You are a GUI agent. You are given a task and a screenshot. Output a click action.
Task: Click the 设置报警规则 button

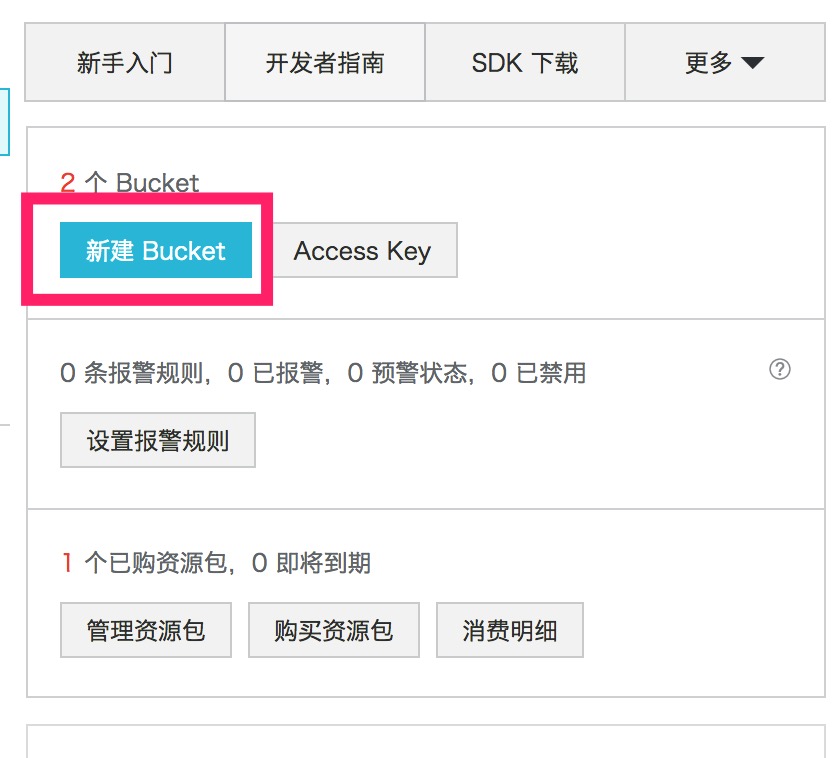pos(158,440)
